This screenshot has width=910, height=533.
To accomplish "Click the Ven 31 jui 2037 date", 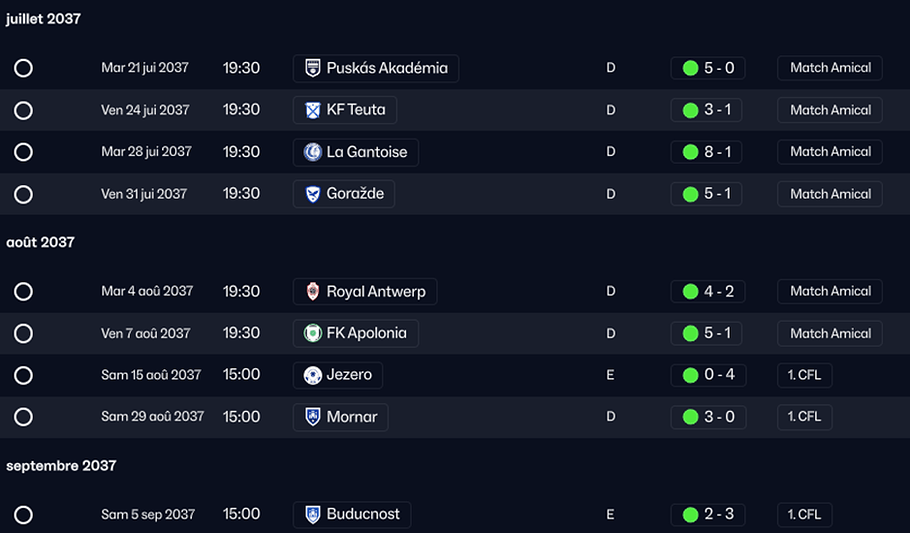I will [x=144, y=194].
